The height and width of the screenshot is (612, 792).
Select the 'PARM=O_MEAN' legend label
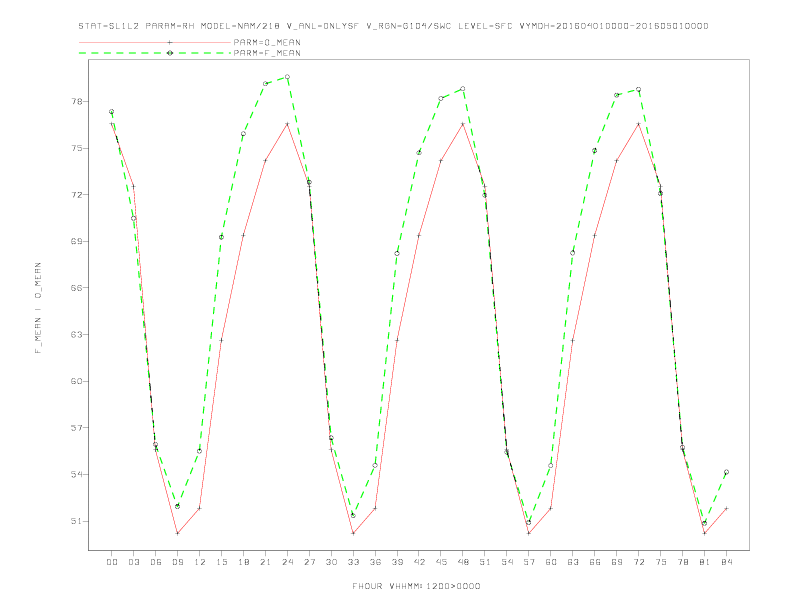pyautogui.click(x=267, y=42)
